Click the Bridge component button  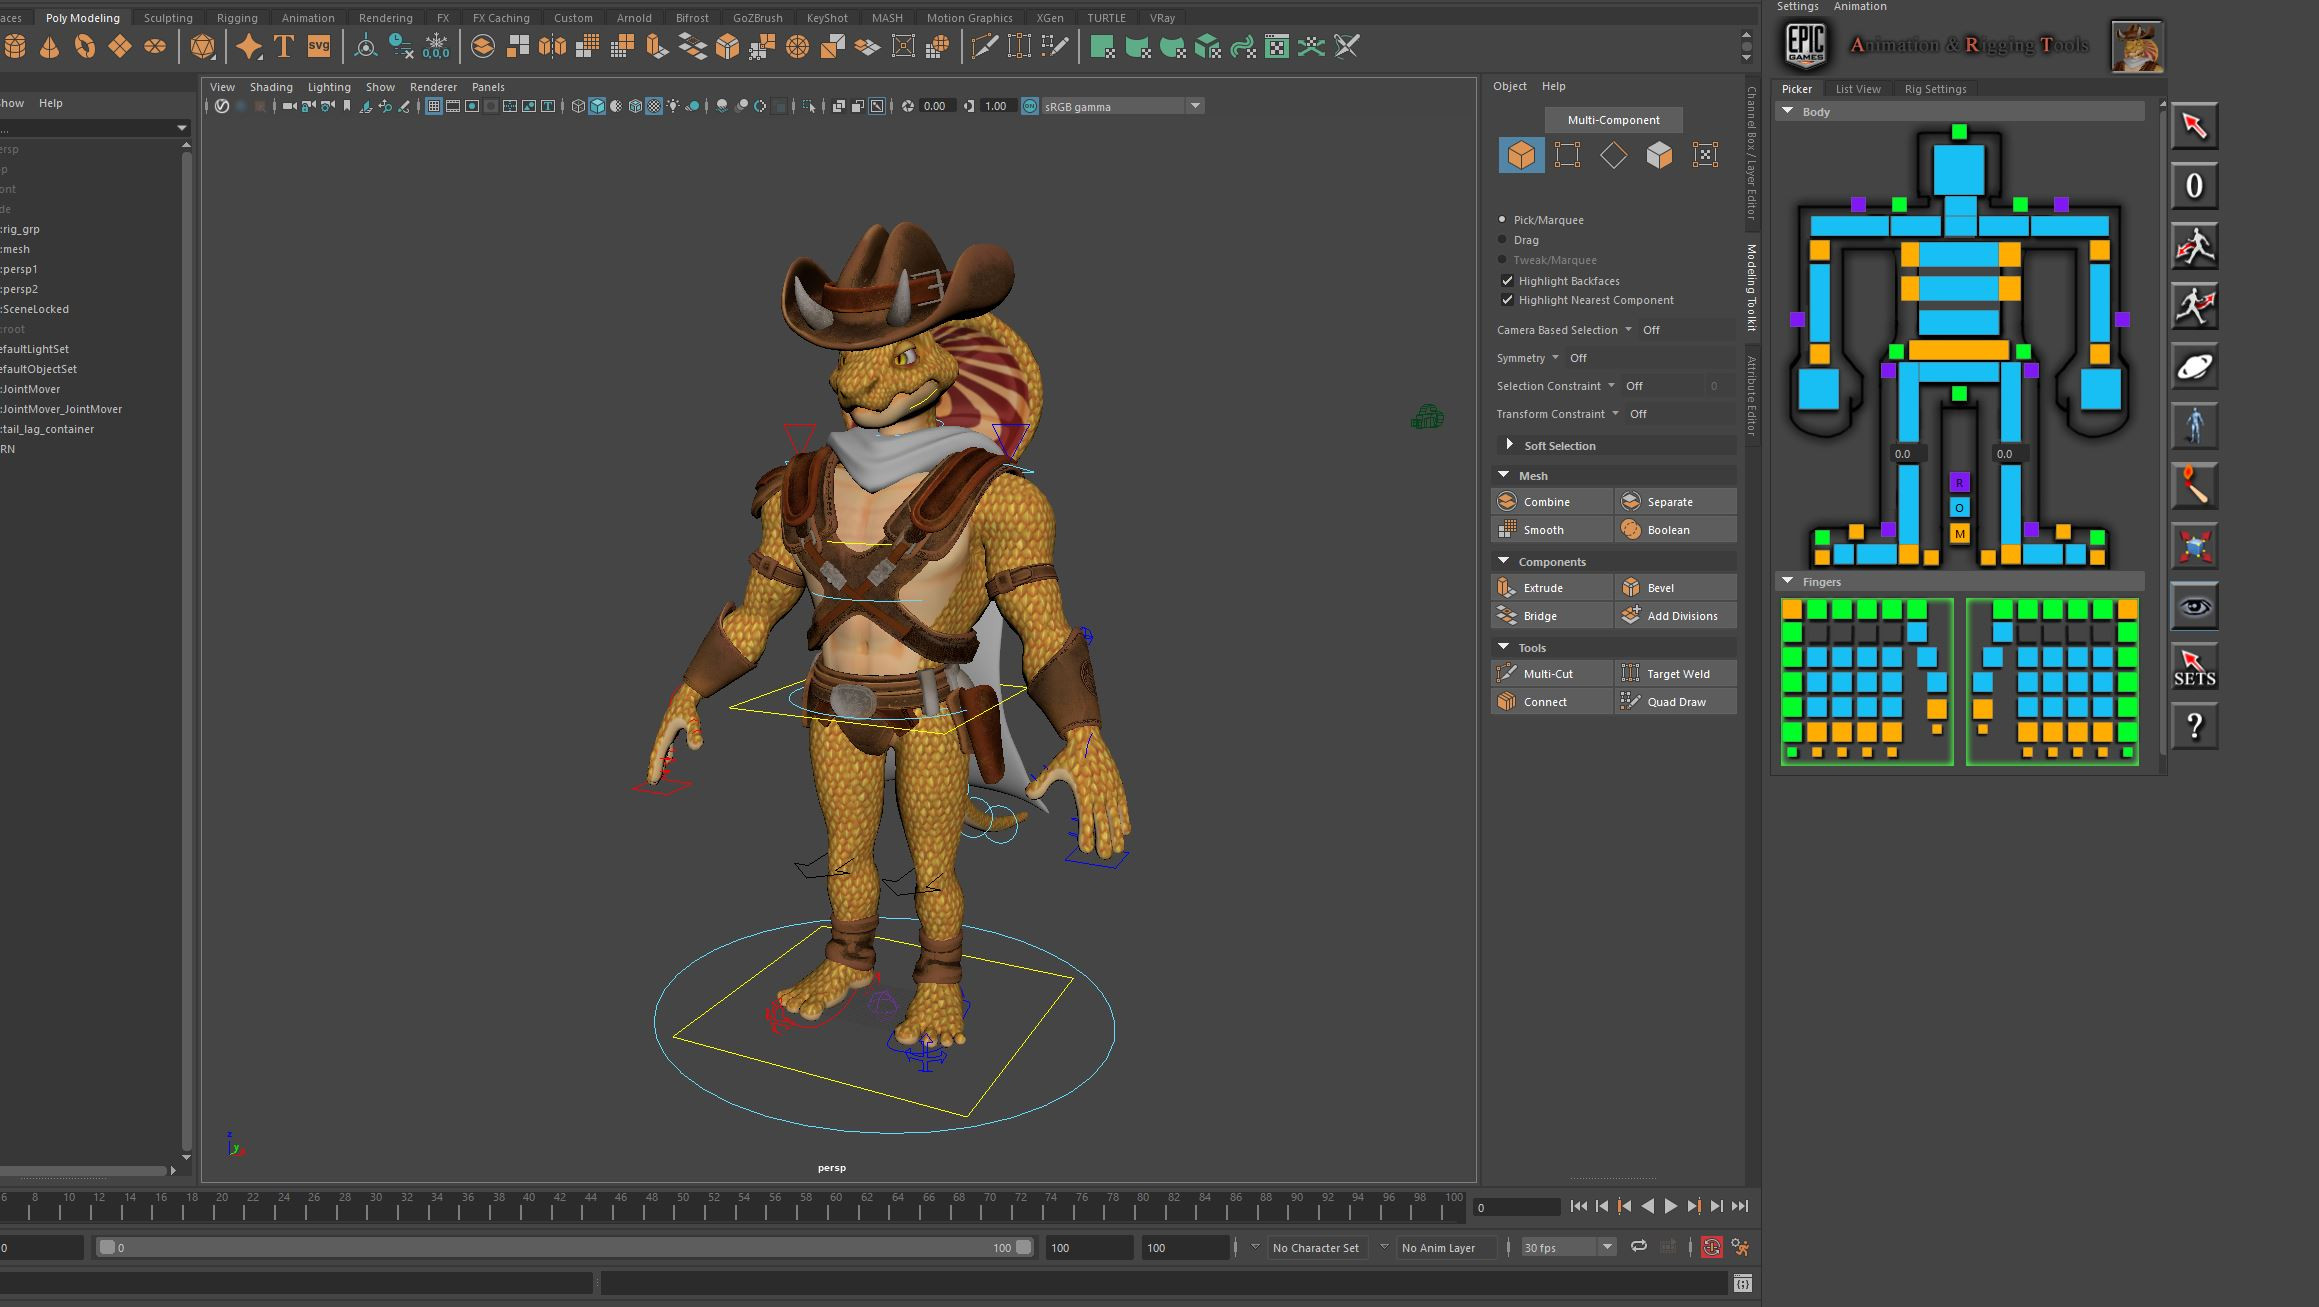pos(1551,616)
